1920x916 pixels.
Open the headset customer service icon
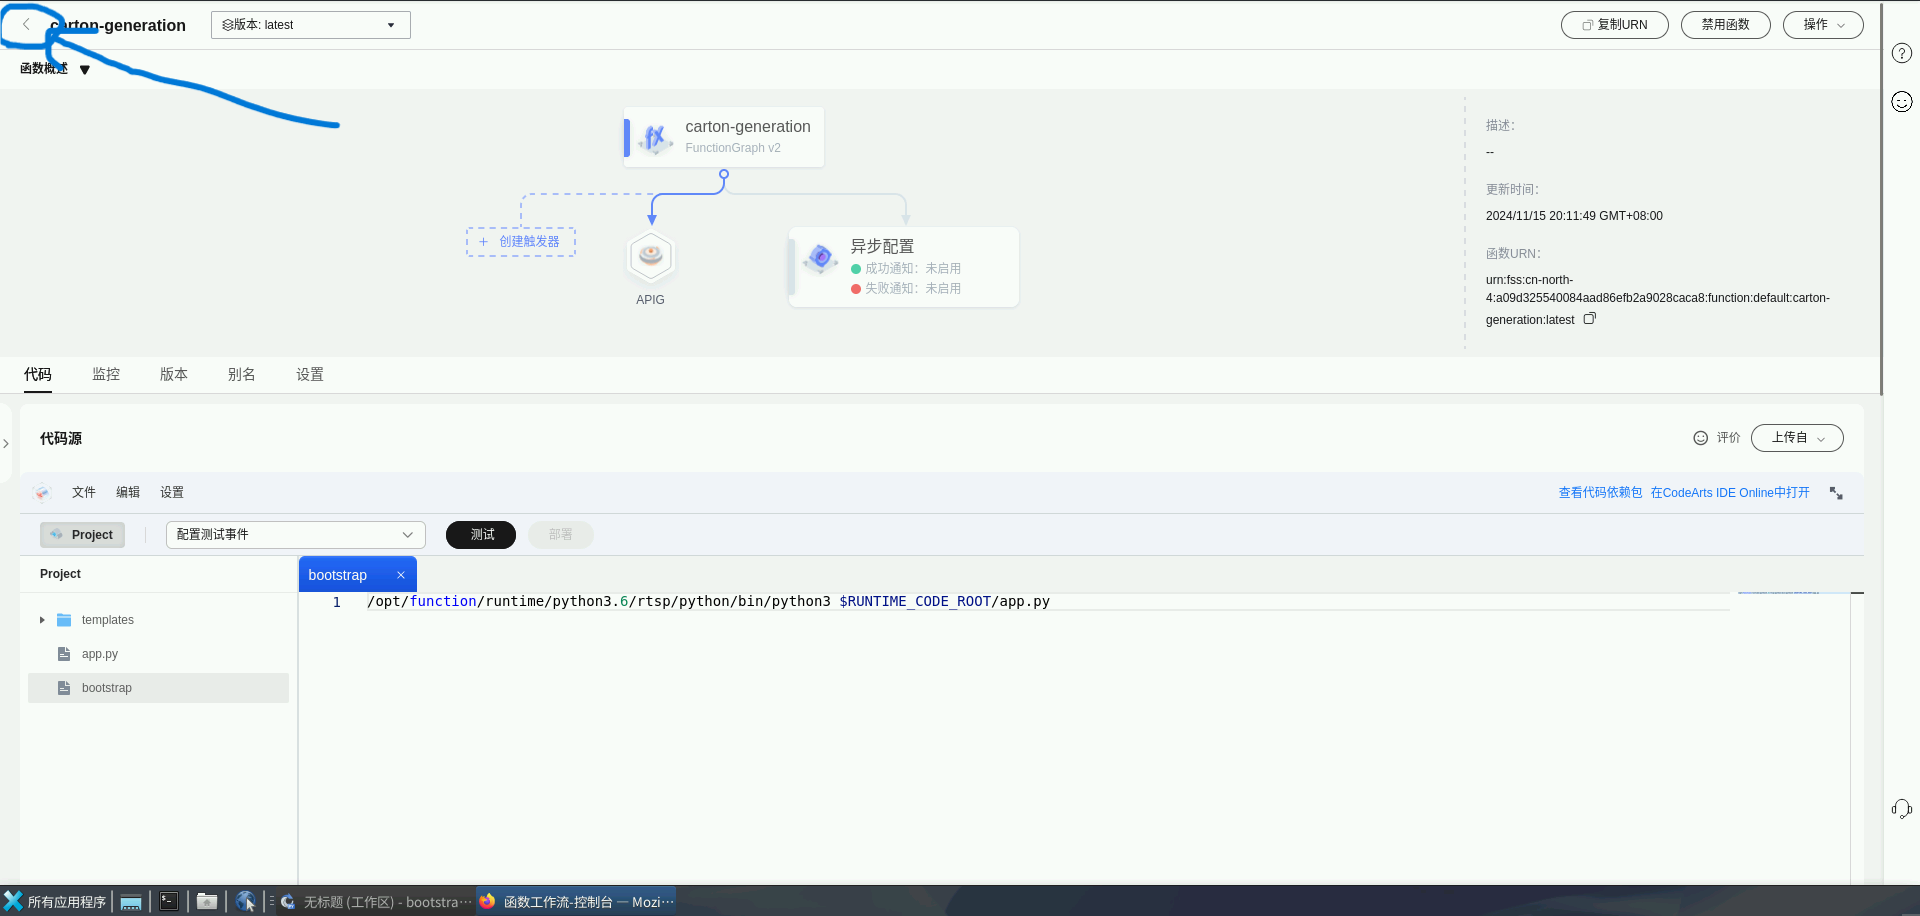[x=1901, y=809]
